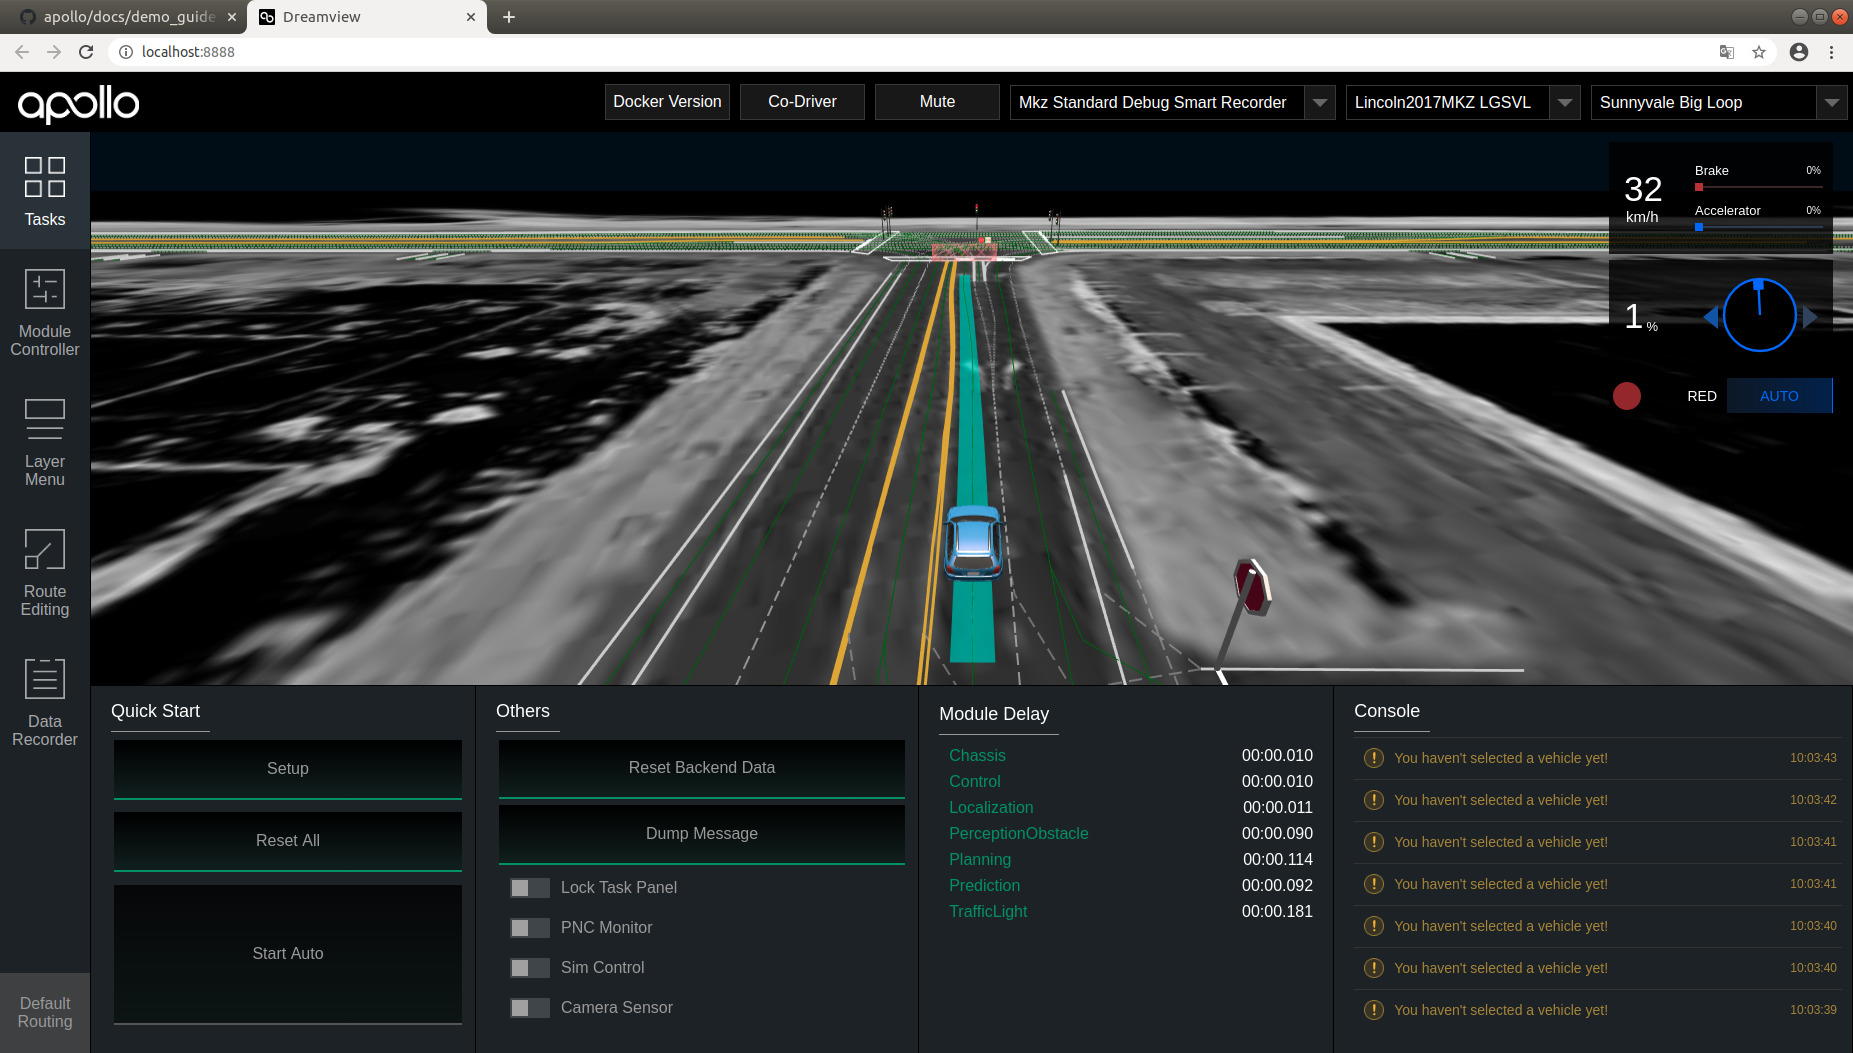The image size is (1853, 1053).
Task: Select the Route Editing tool
Action: tap(44, 570)
